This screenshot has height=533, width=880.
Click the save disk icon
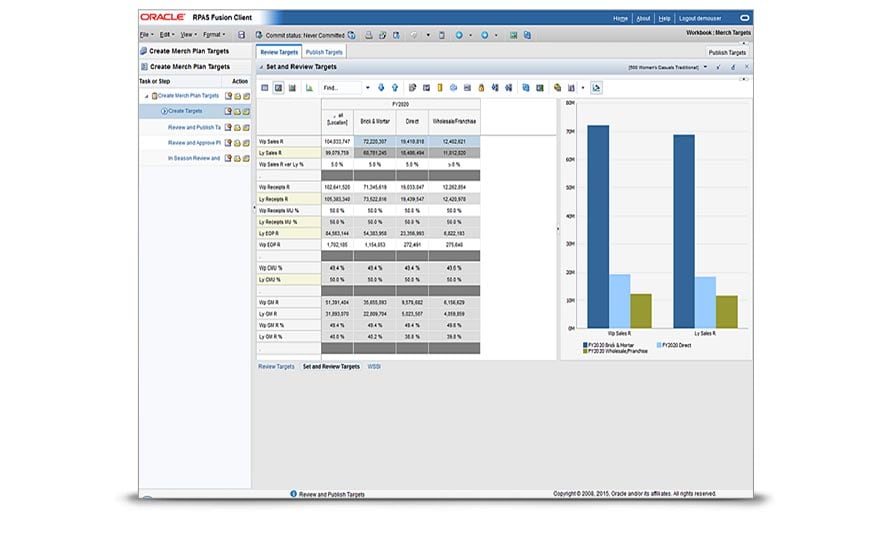click(x=241, y=35)
